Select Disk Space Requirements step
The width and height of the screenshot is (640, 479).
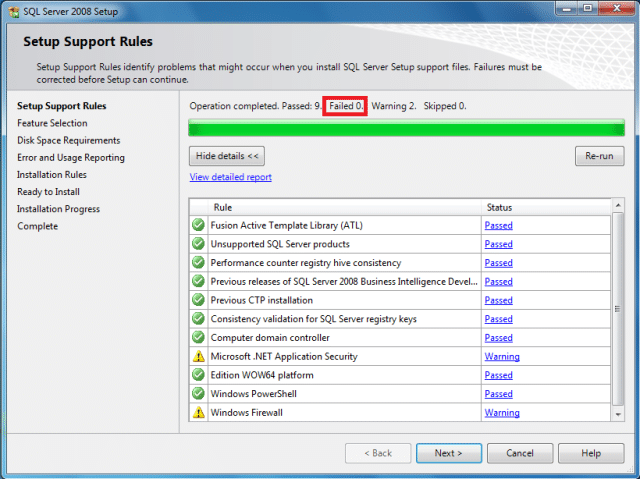coord(69,140)
